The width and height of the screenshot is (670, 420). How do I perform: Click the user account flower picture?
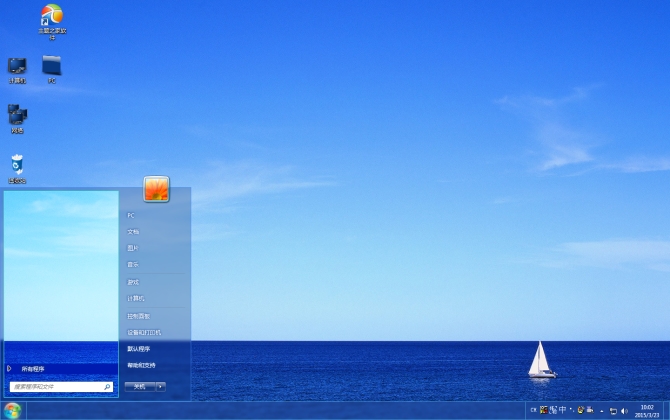tap(156, 189)
